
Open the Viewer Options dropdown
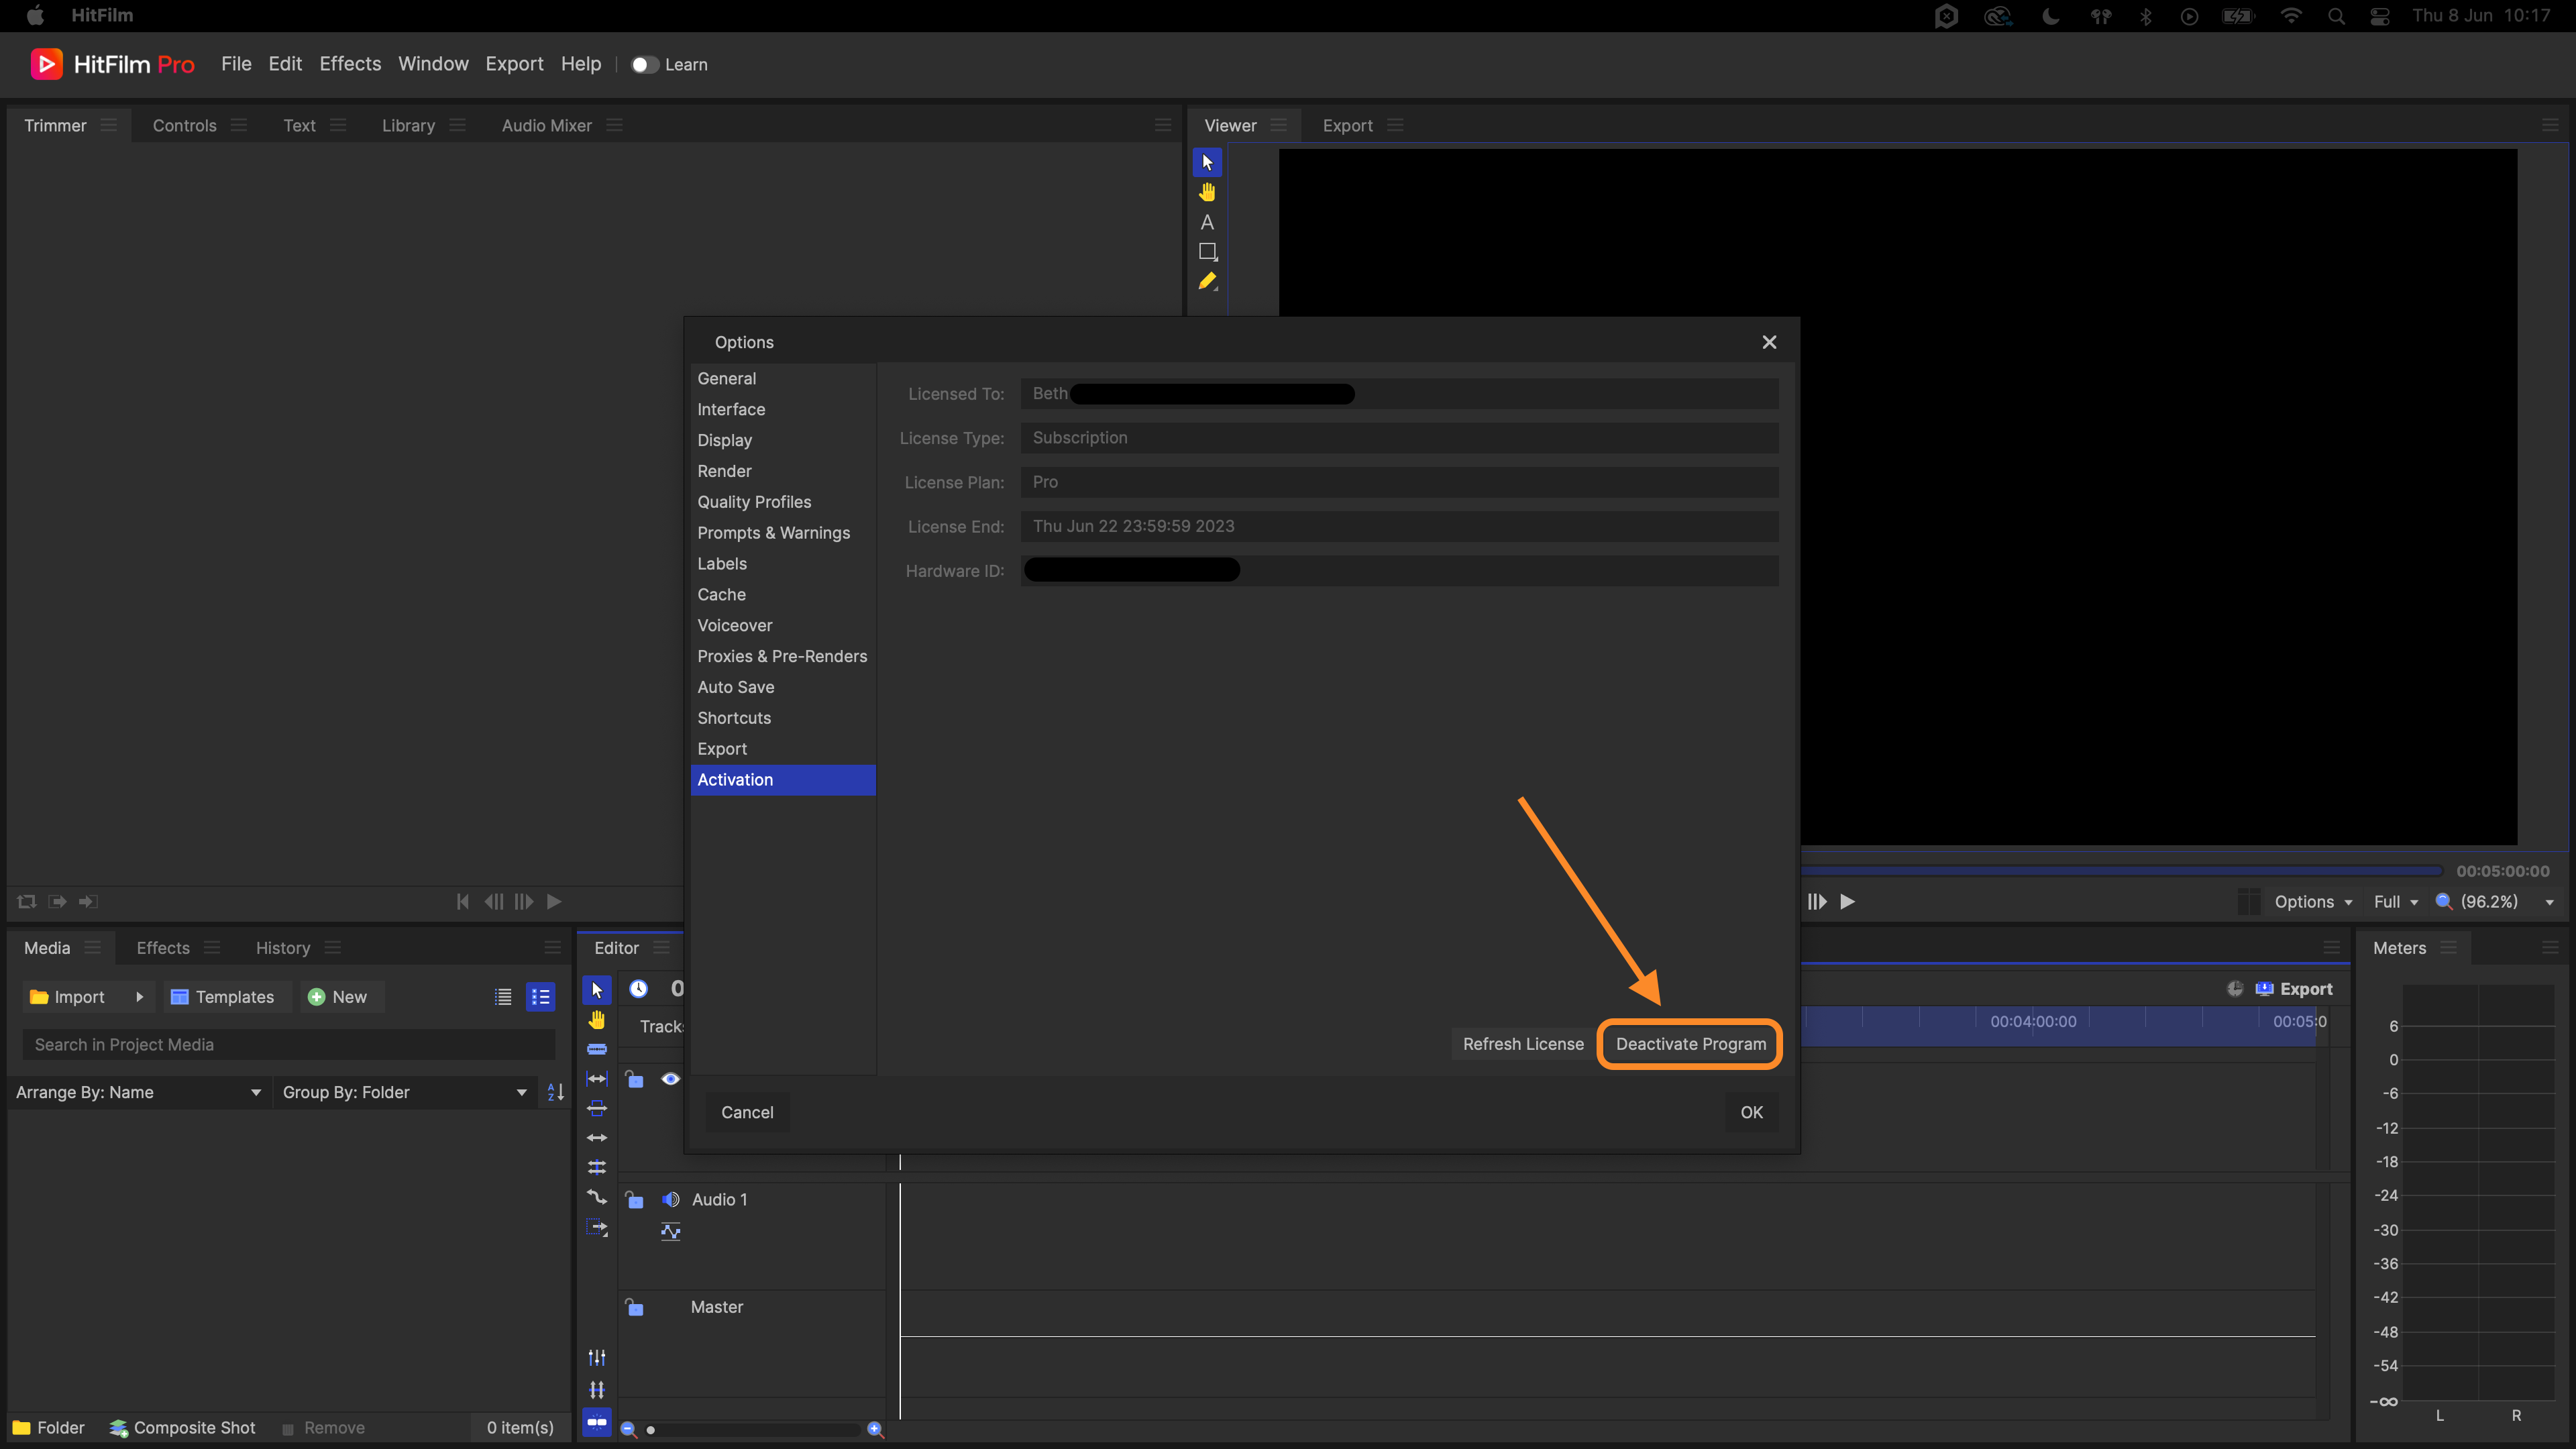point(2313,901)
